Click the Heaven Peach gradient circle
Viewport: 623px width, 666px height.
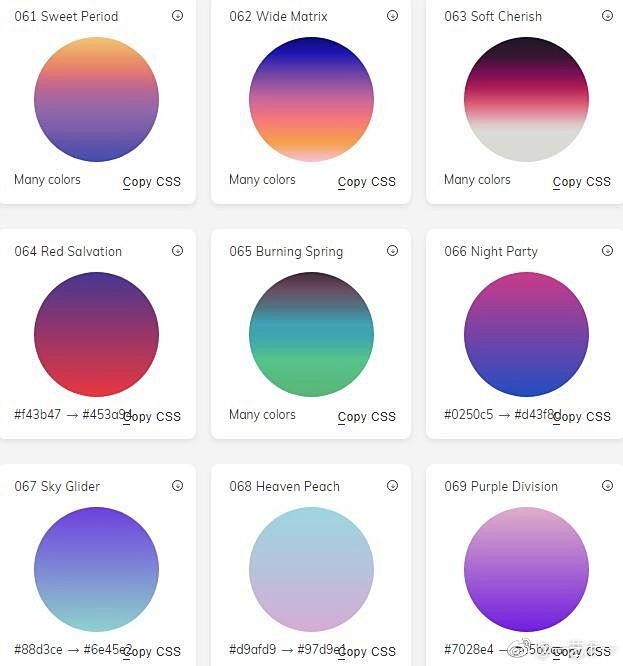(311, 569)
